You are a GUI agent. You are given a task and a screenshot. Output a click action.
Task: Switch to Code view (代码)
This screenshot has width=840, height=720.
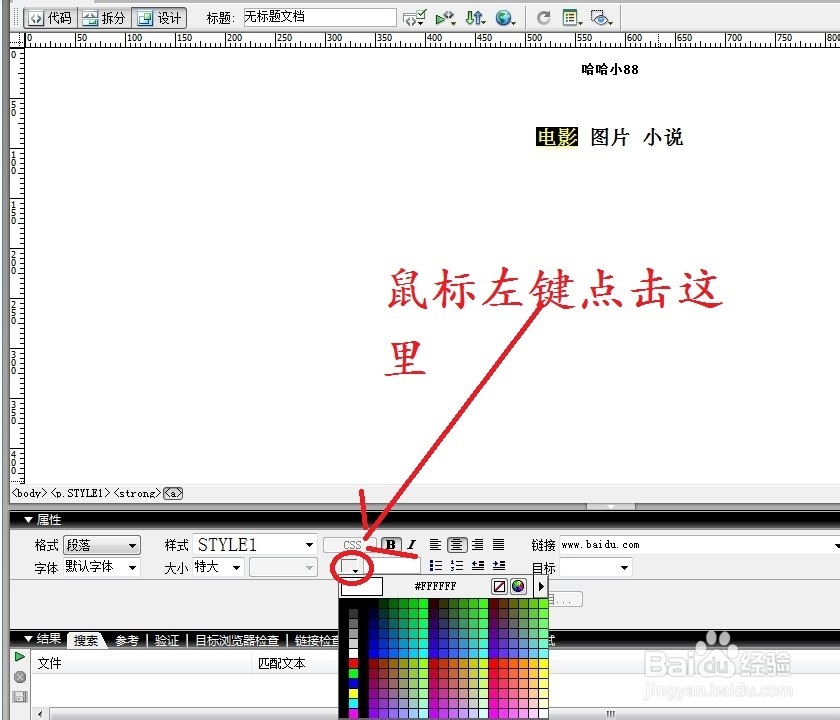pyautogui.click(x=51, y=18)
